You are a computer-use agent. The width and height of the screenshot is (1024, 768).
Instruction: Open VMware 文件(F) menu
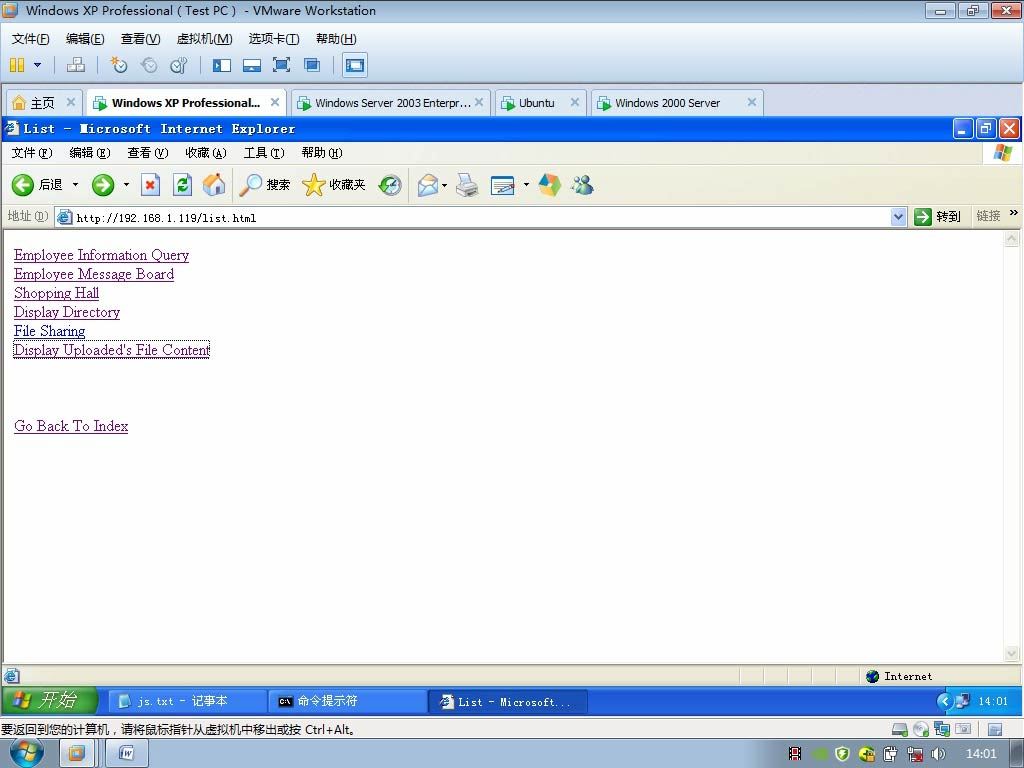pyautogui.click(x=30, y=39)
